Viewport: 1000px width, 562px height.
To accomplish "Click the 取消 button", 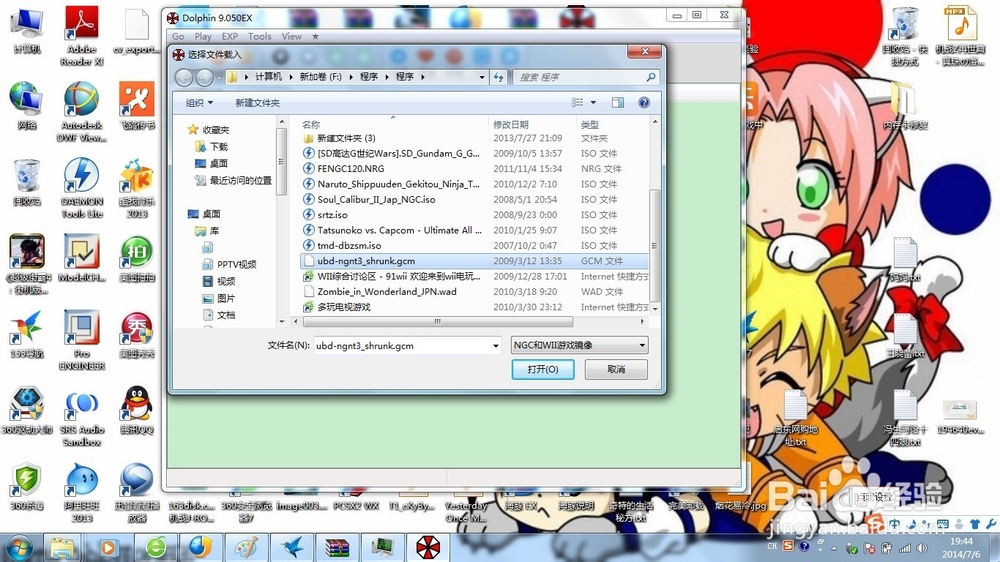I will click(616, 369).
